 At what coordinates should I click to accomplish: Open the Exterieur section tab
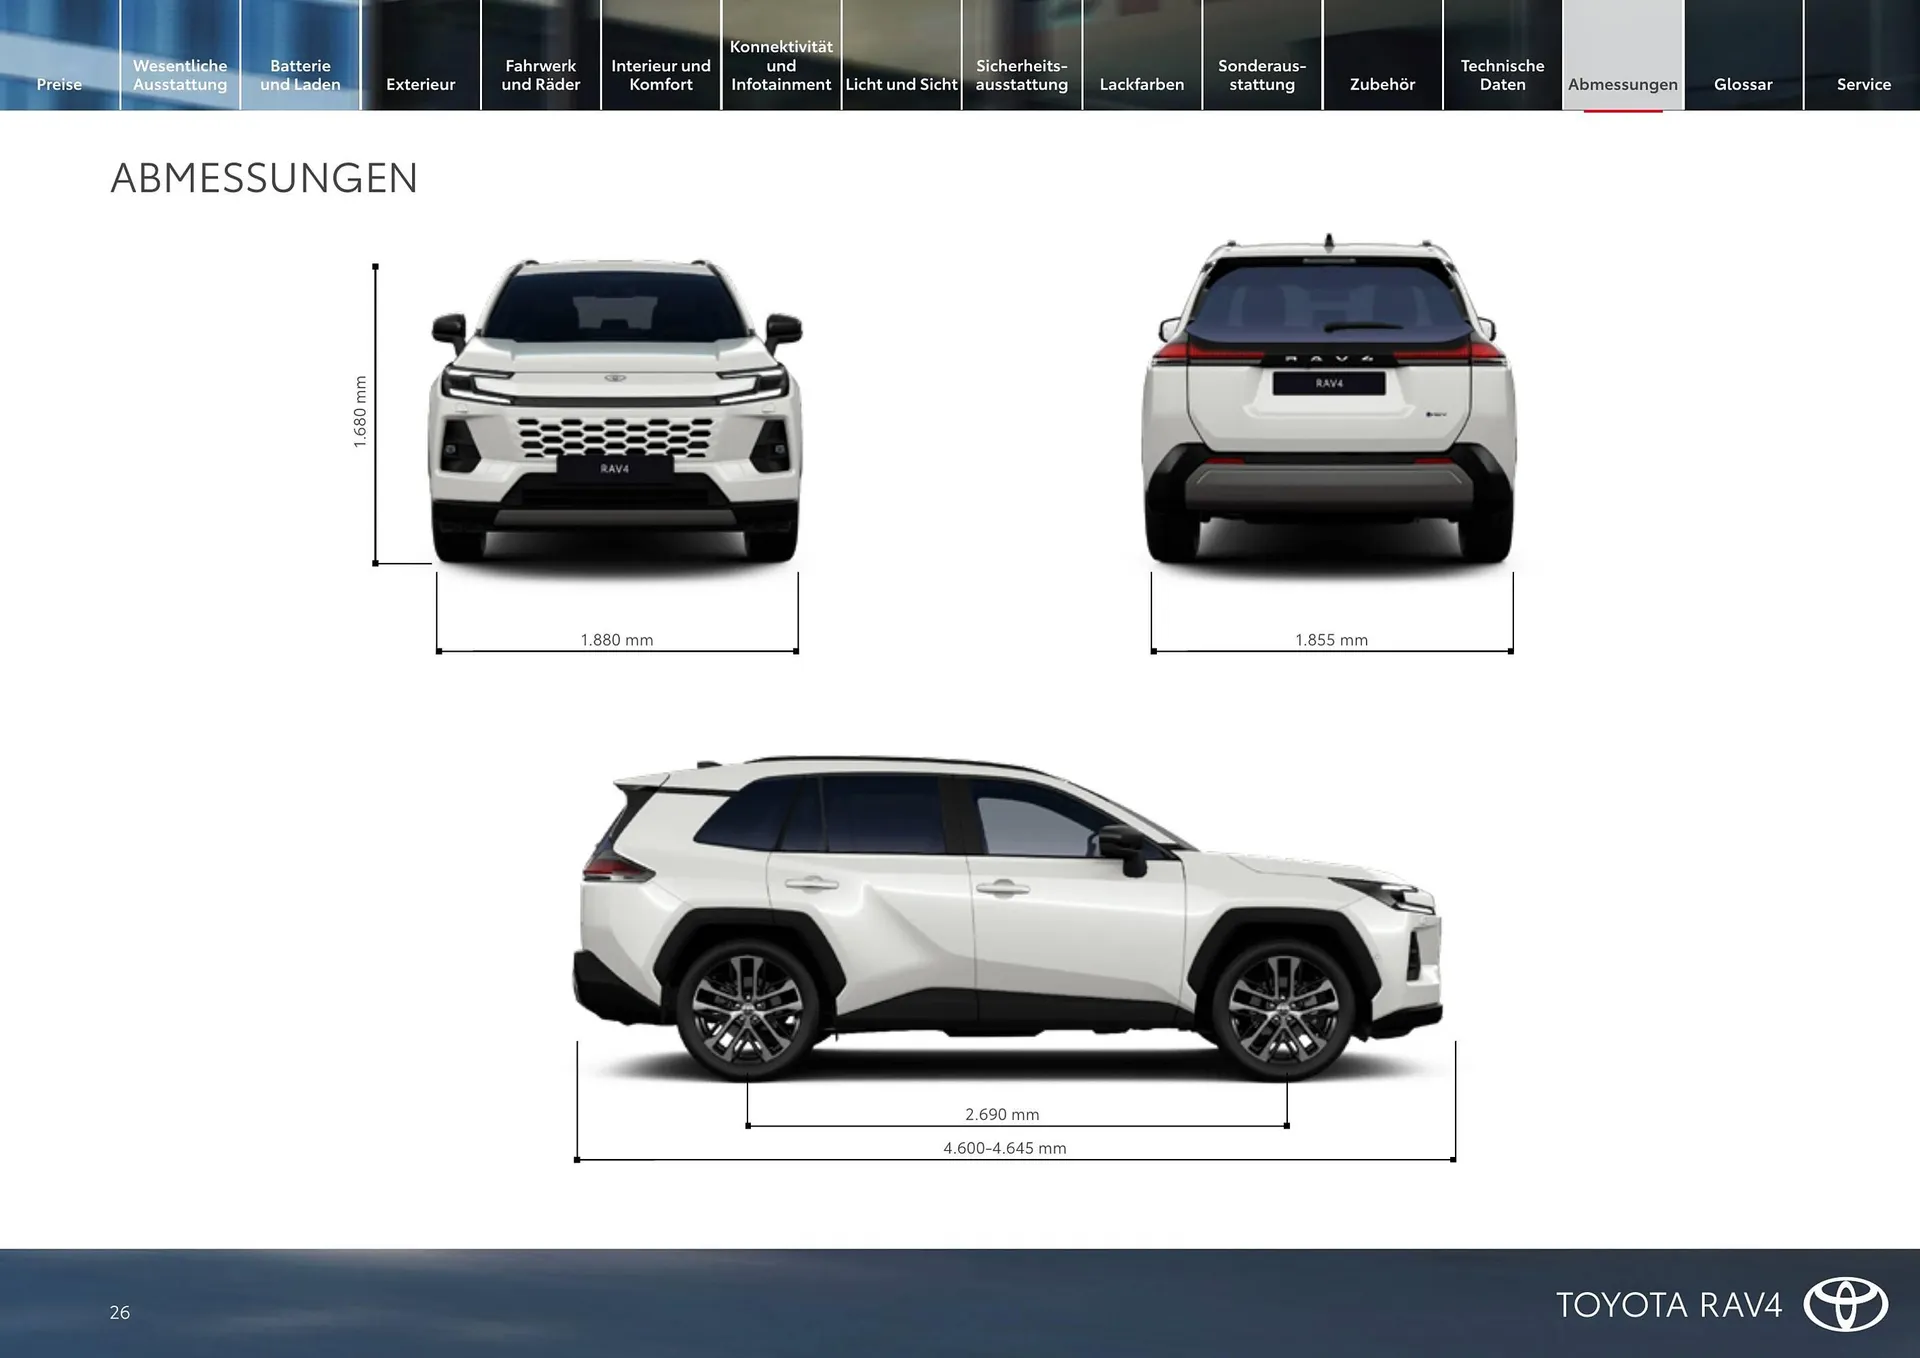pyautogui.click(x=420, y=84)
